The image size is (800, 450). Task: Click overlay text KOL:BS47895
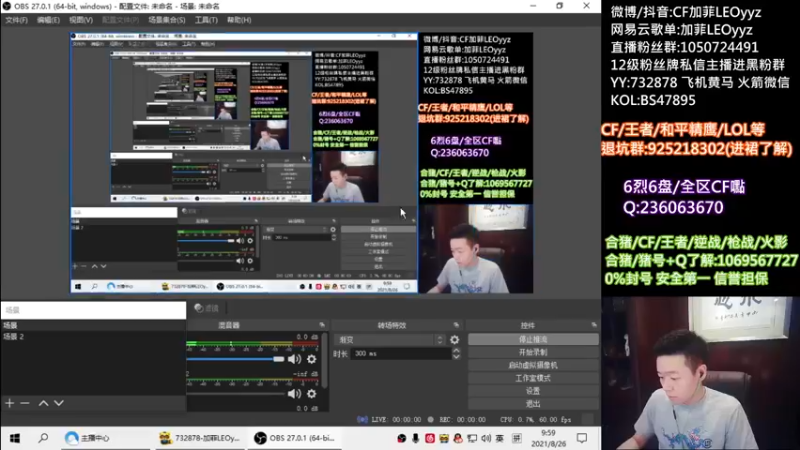[x=653, y=101]
